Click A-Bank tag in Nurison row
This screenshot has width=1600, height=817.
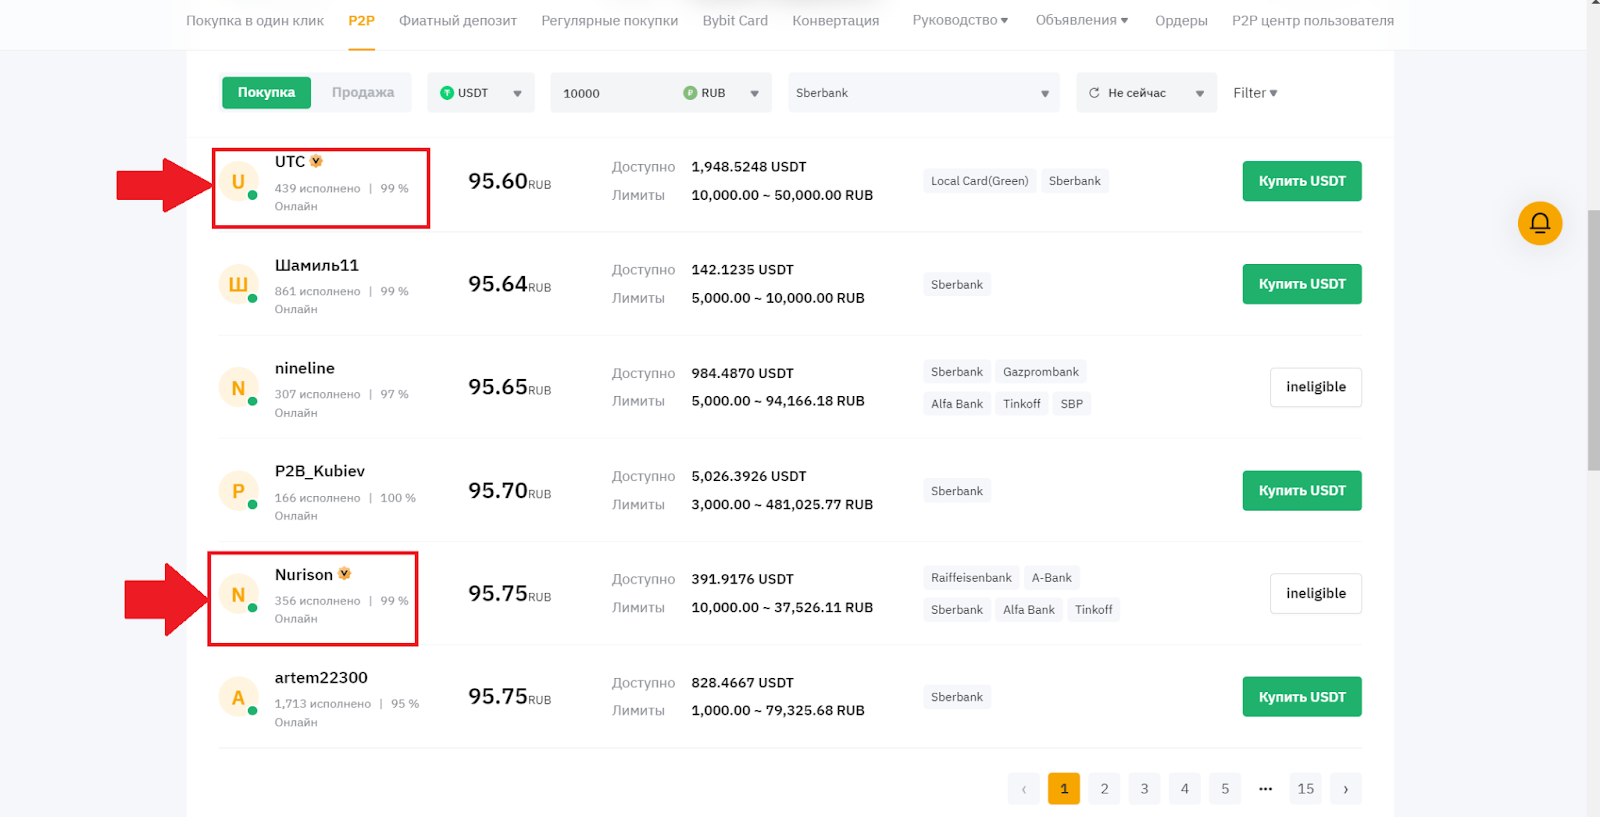[1052, 578]
